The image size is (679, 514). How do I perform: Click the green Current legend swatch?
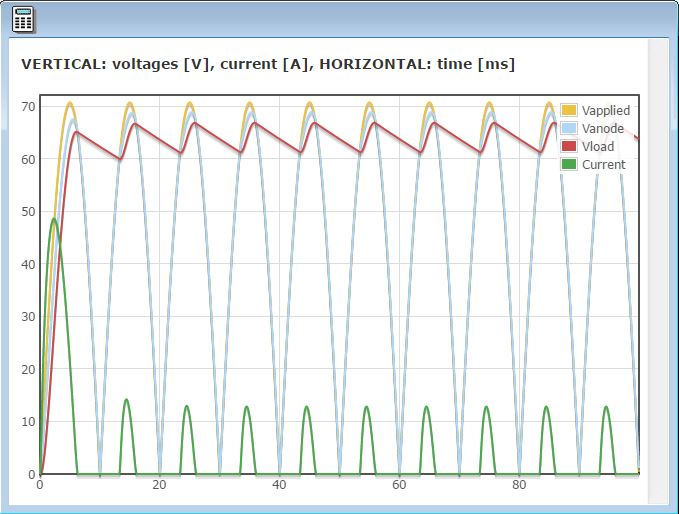coord(569,164)
